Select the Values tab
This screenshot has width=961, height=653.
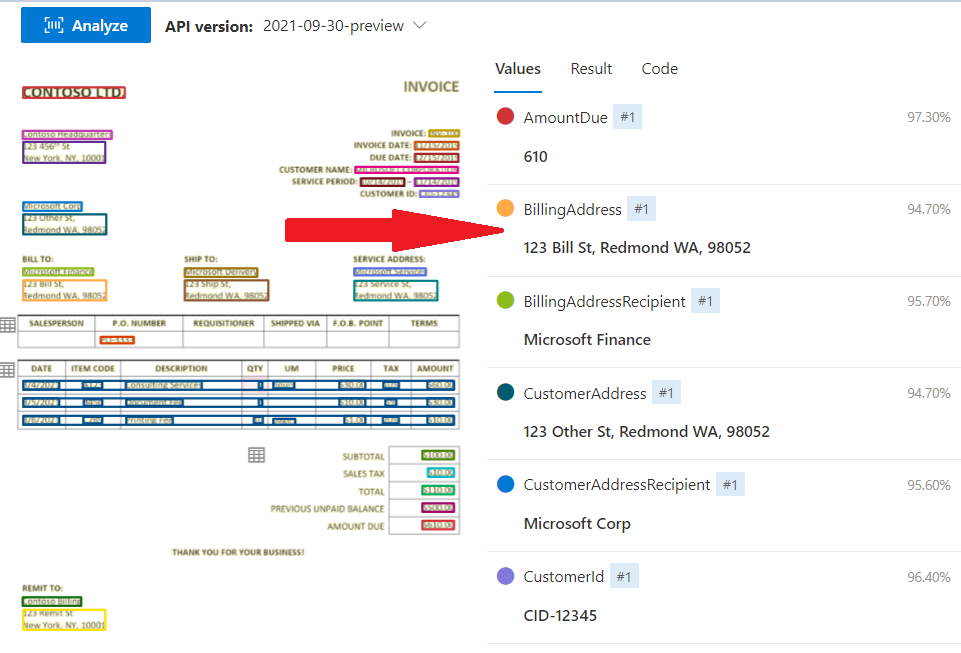[517, 68]
